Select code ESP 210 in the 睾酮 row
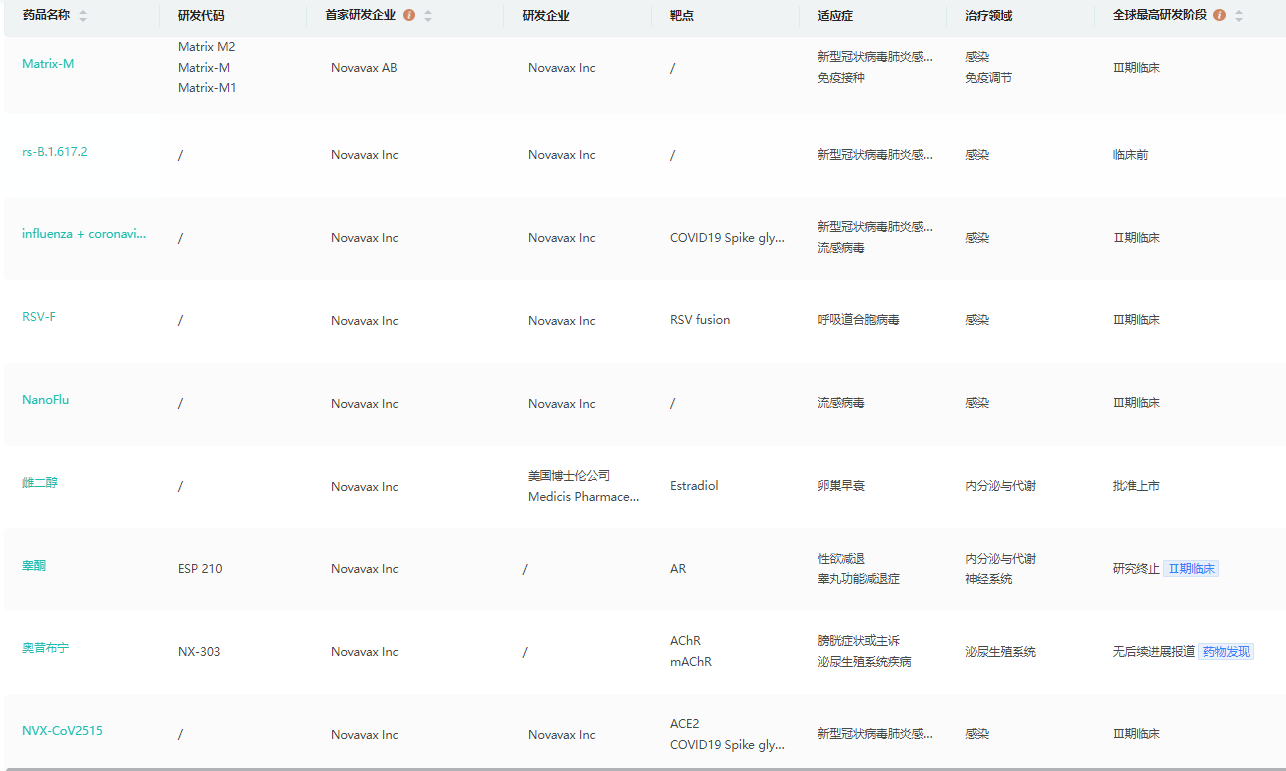Image resolution: width=1286 pixels, height=771 pixels. click(200, 569)
